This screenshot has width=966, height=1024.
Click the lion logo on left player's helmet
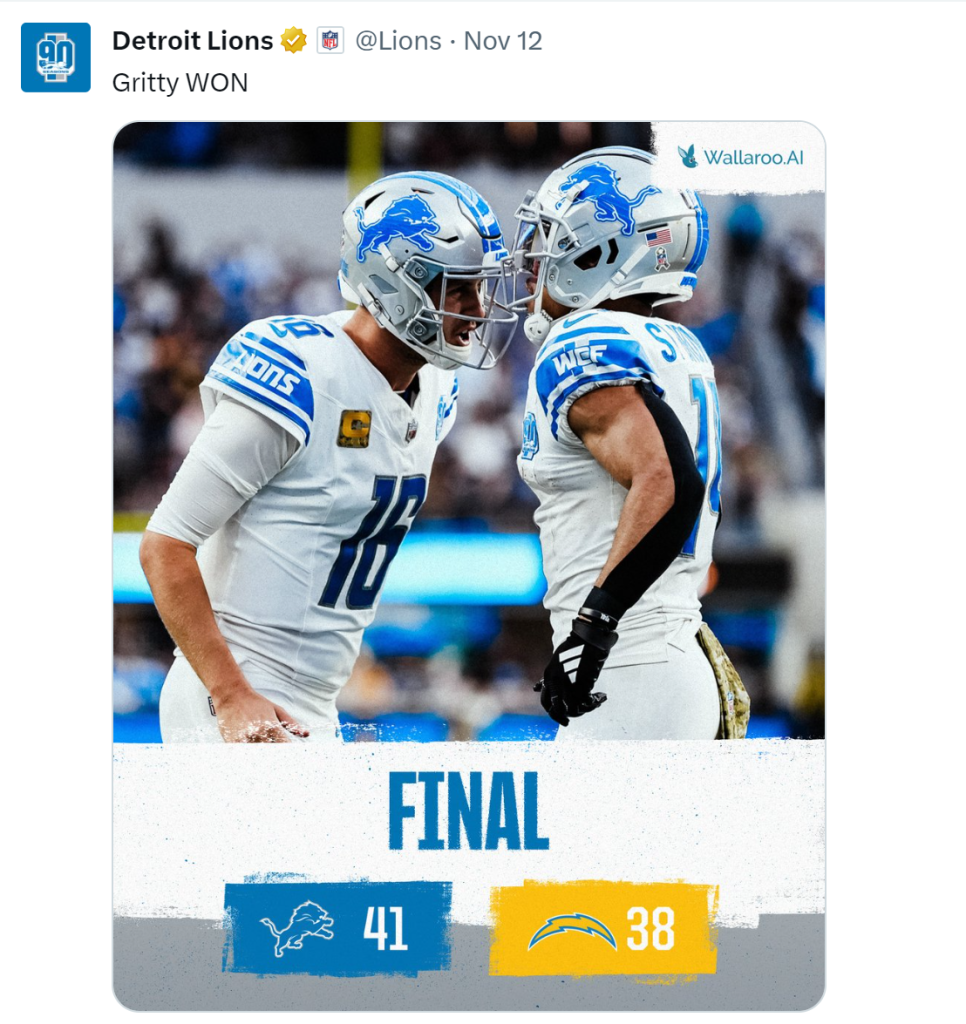pyautogui.click(x=397, y=227)
